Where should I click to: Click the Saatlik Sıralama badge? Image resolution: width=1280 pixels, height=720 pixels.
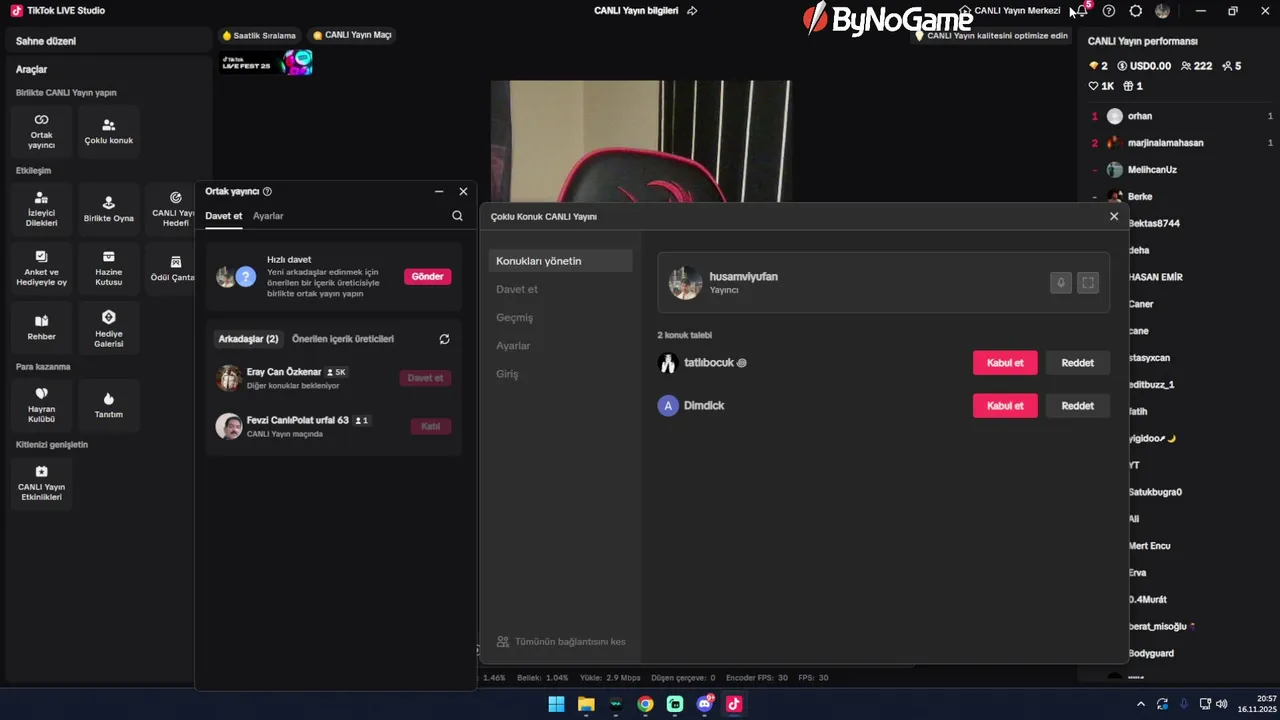tap(259, 35)
